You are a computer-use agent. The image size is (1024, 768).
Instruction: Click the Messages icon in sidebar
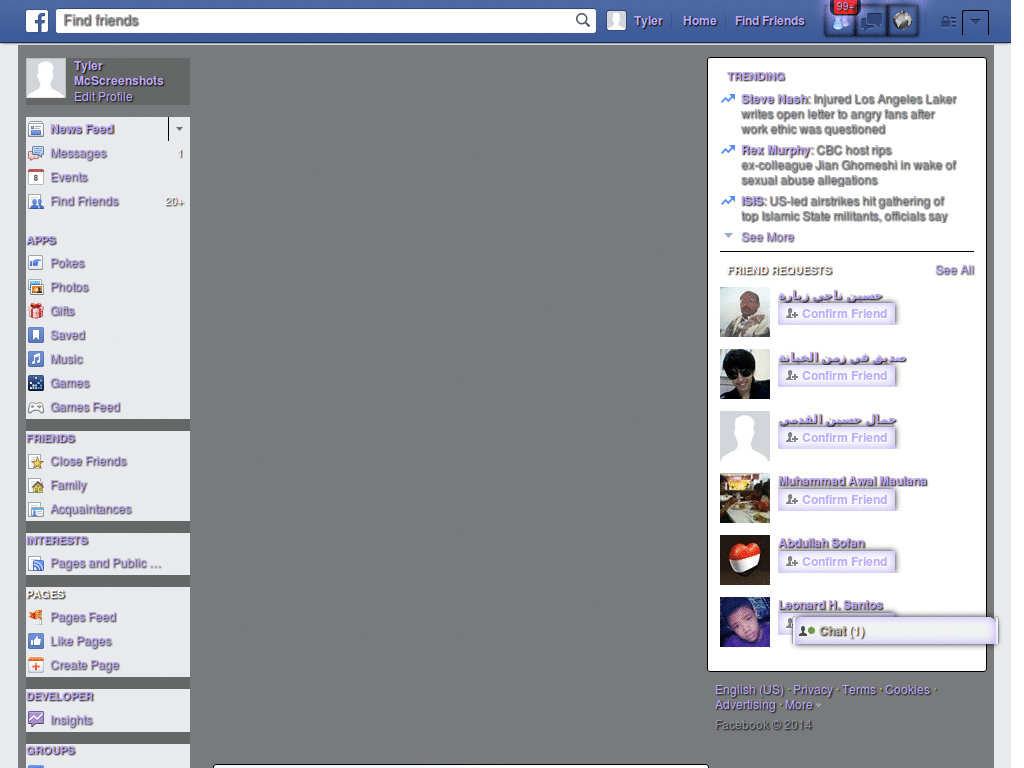(37, 153)
